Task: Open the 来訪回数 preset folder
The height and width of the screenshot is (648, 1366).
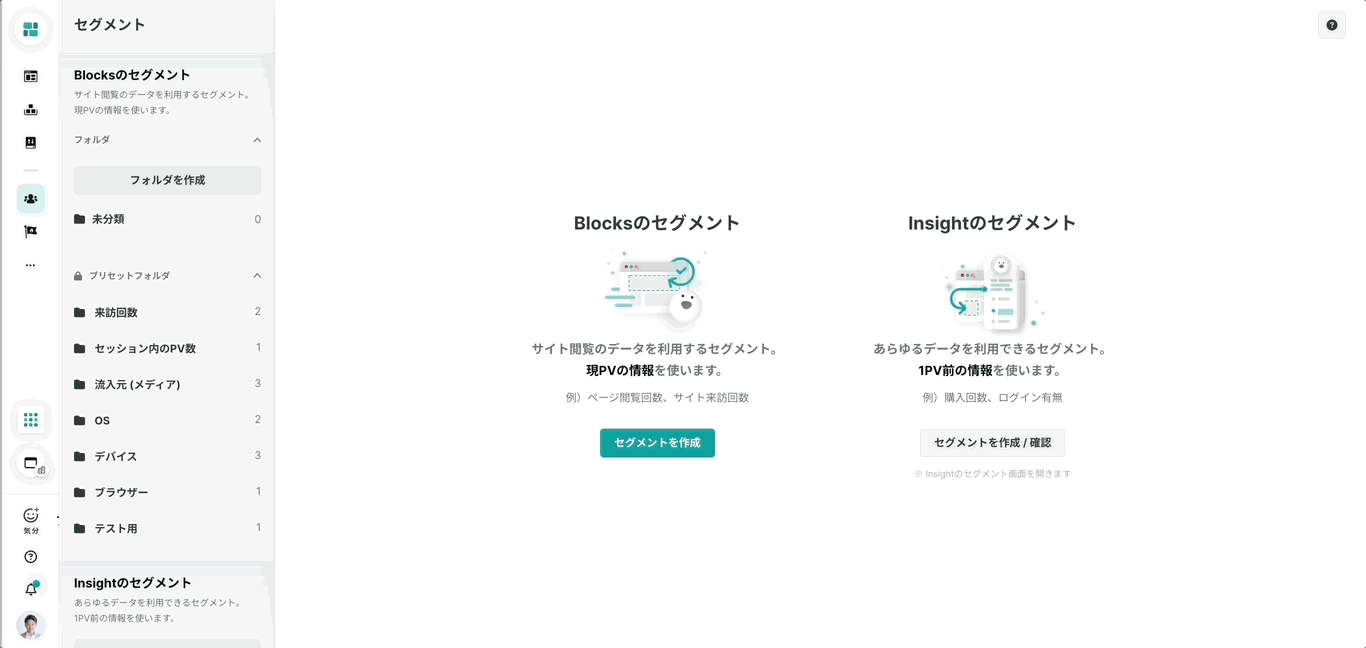Action: coord(167,312)
